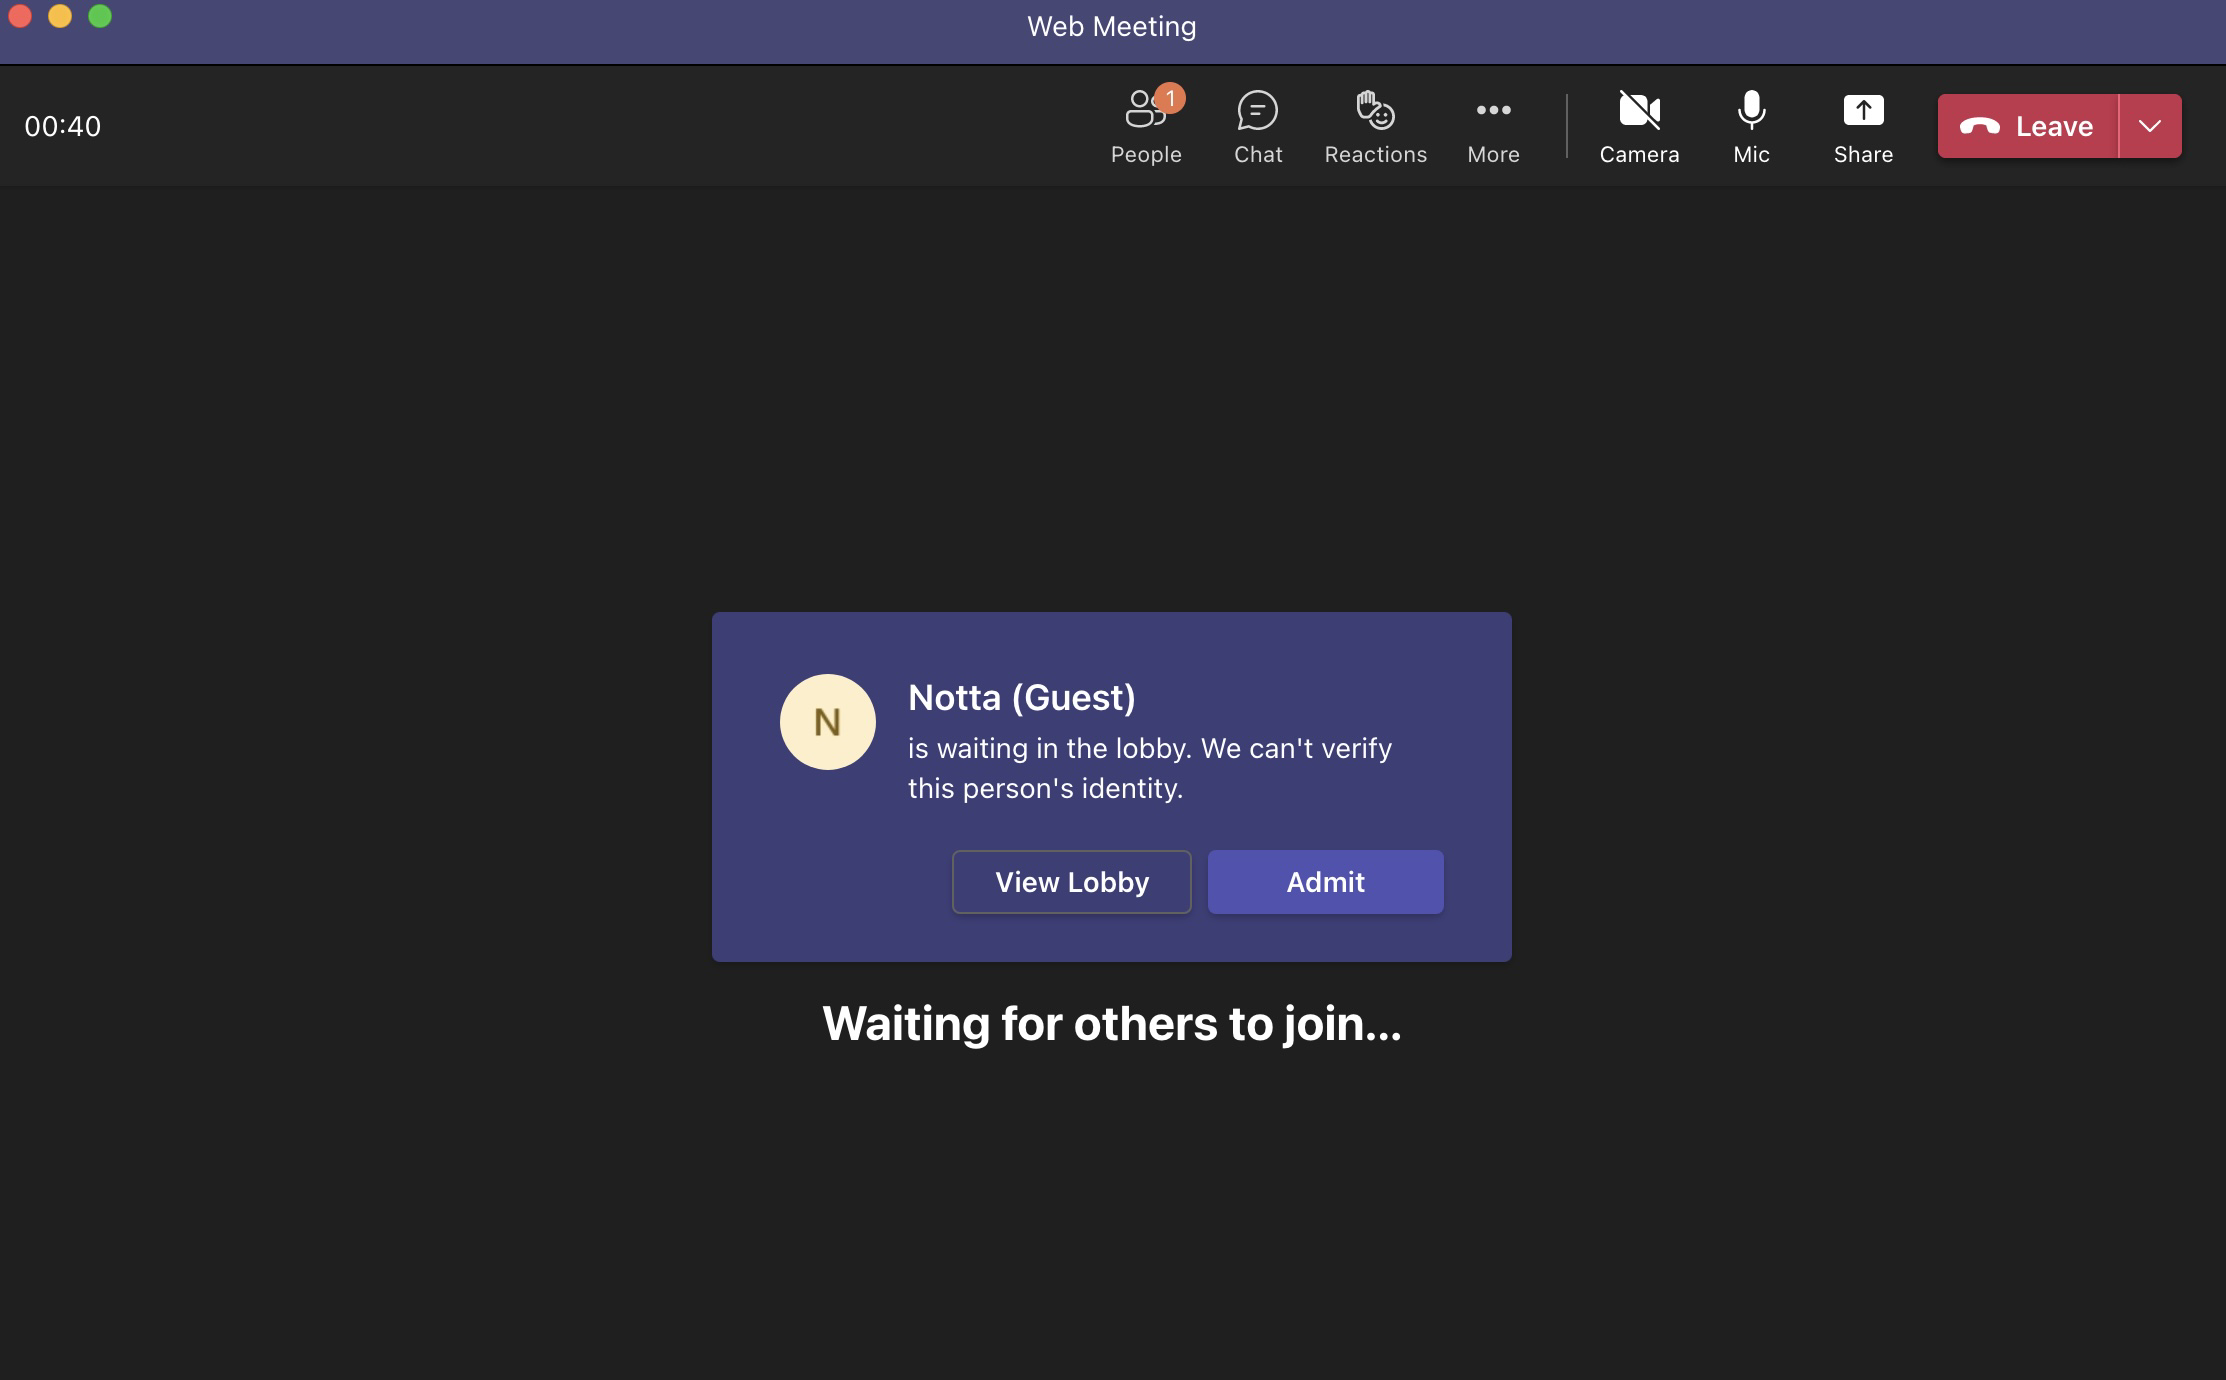
Task: Click View Lobby button
Action: pos(1072,881)
